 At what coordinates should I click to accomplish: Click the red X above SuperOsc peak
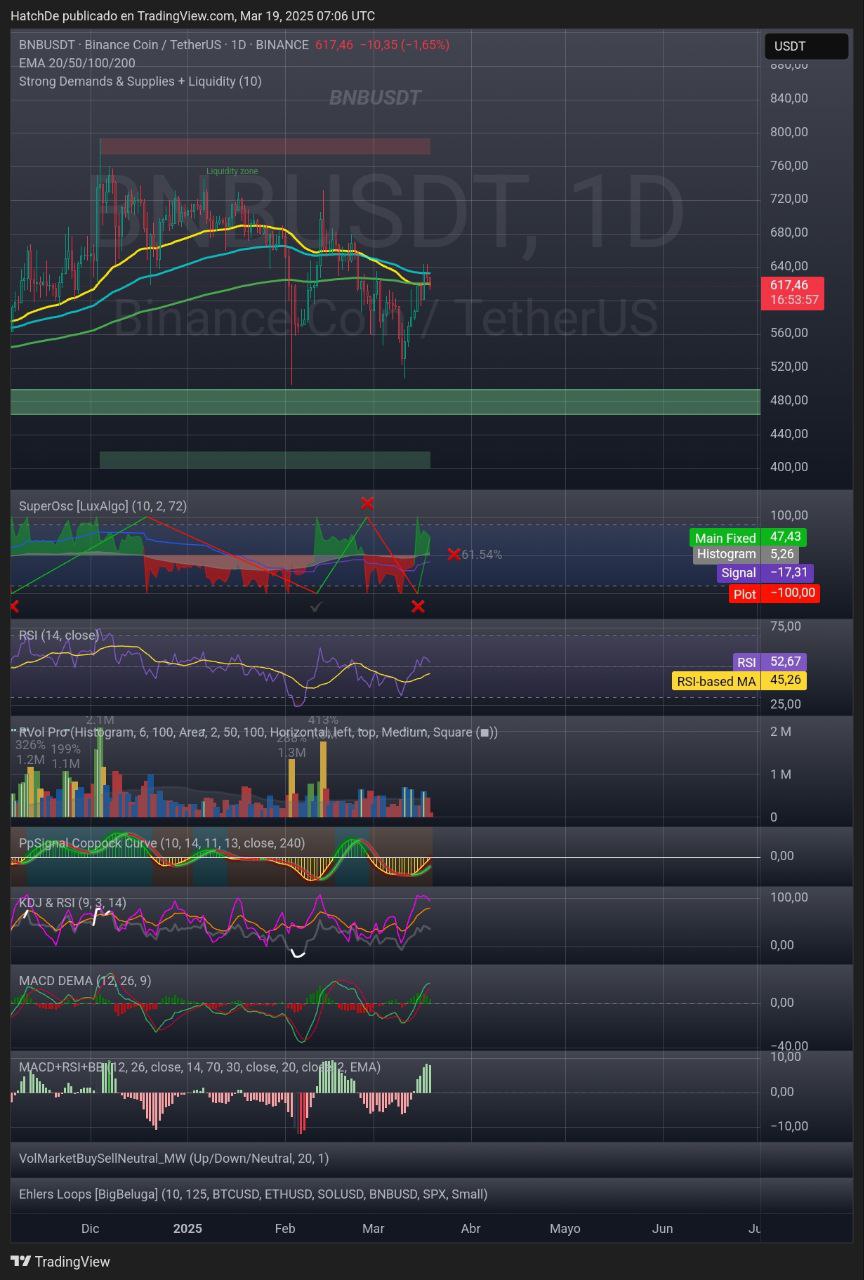coord(367,503)
